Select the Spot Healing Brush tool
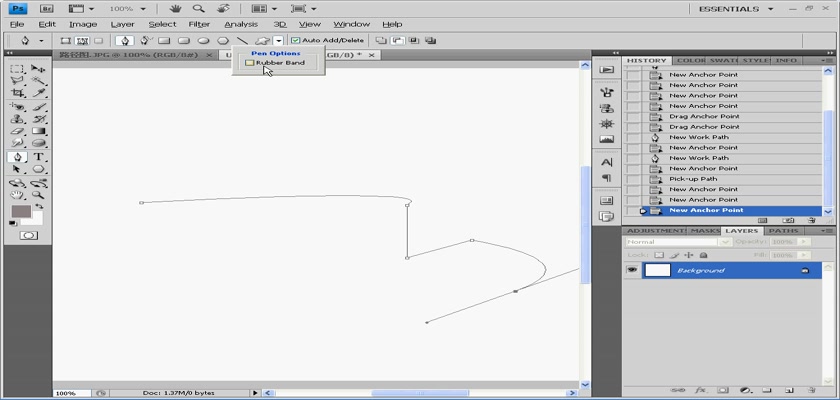The height and width of the screenshot is (400, 840). pos(18,107)
